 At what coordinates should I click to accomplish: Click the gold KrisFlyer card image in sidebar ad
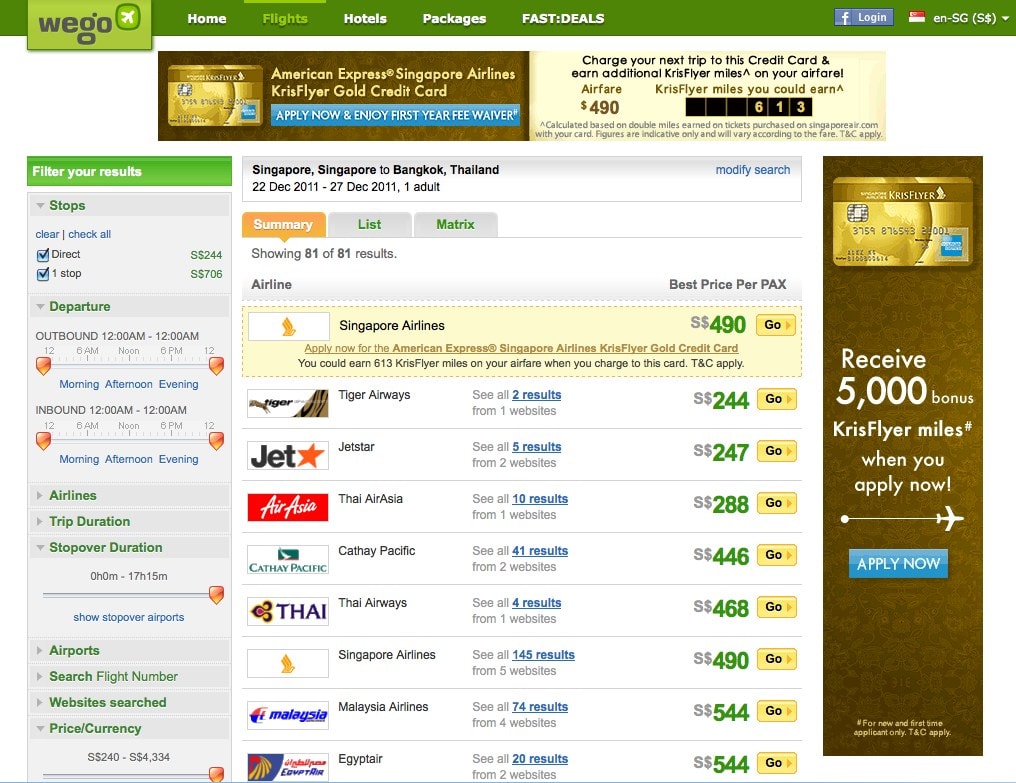click(903, 221)
